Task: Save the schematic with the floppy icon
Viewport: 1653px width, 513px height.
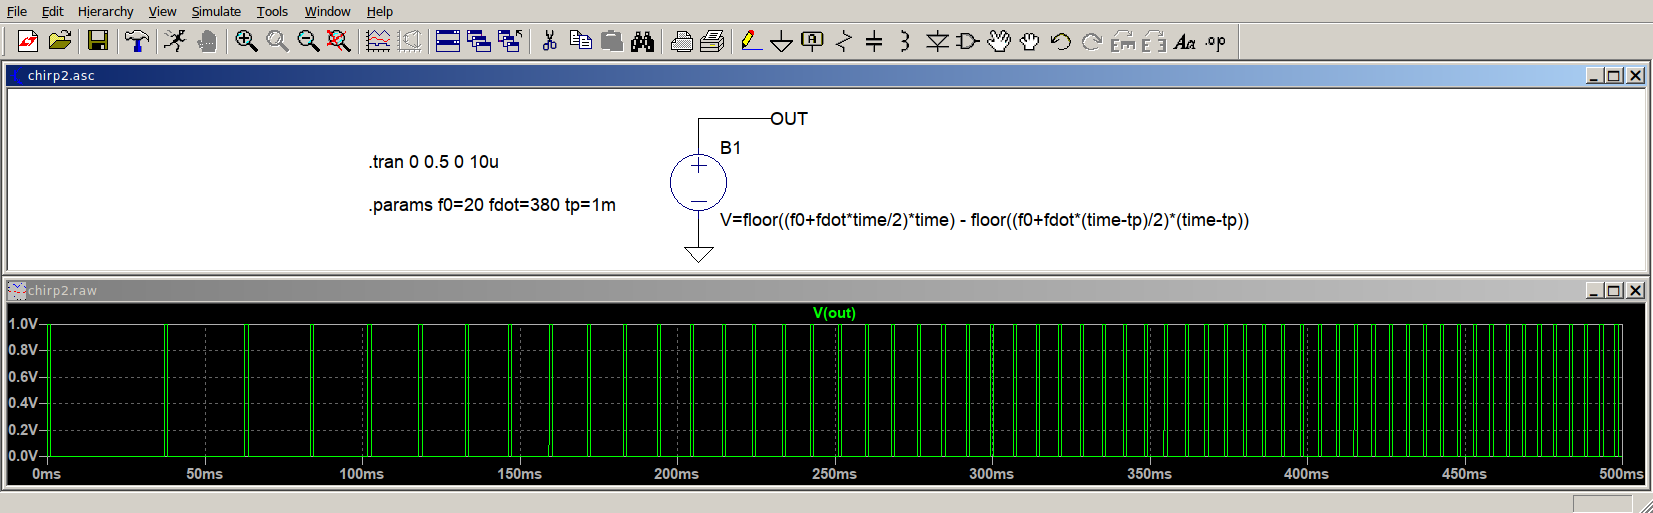Action: [98, 41]
